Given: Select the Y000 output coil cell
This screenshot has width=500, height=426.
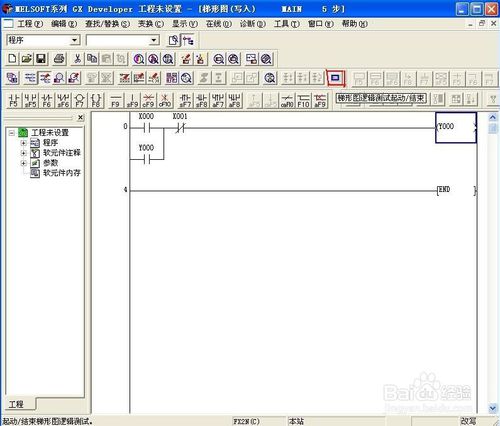Looking at the screenshot, I should click(456, 128).
